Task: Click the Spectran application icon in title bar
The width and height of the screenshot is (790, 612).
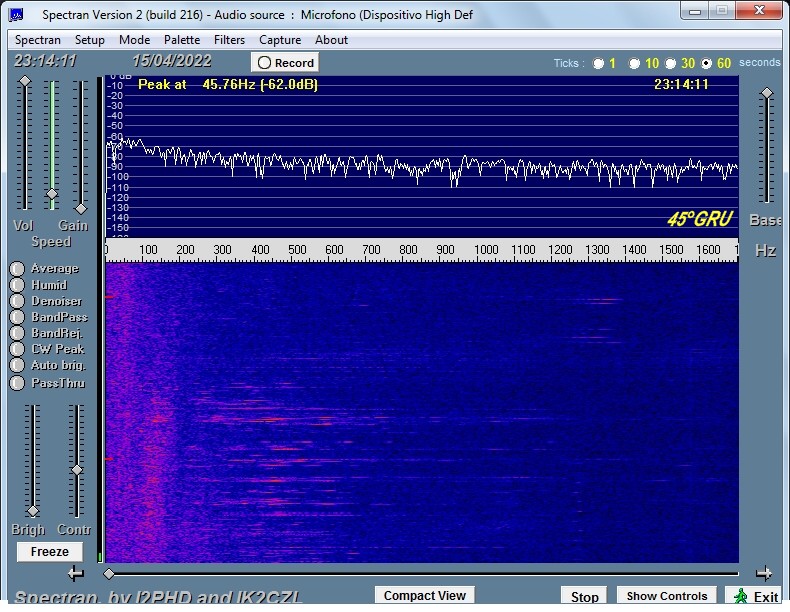Action: pyautogui.click(x=16, y=15)
